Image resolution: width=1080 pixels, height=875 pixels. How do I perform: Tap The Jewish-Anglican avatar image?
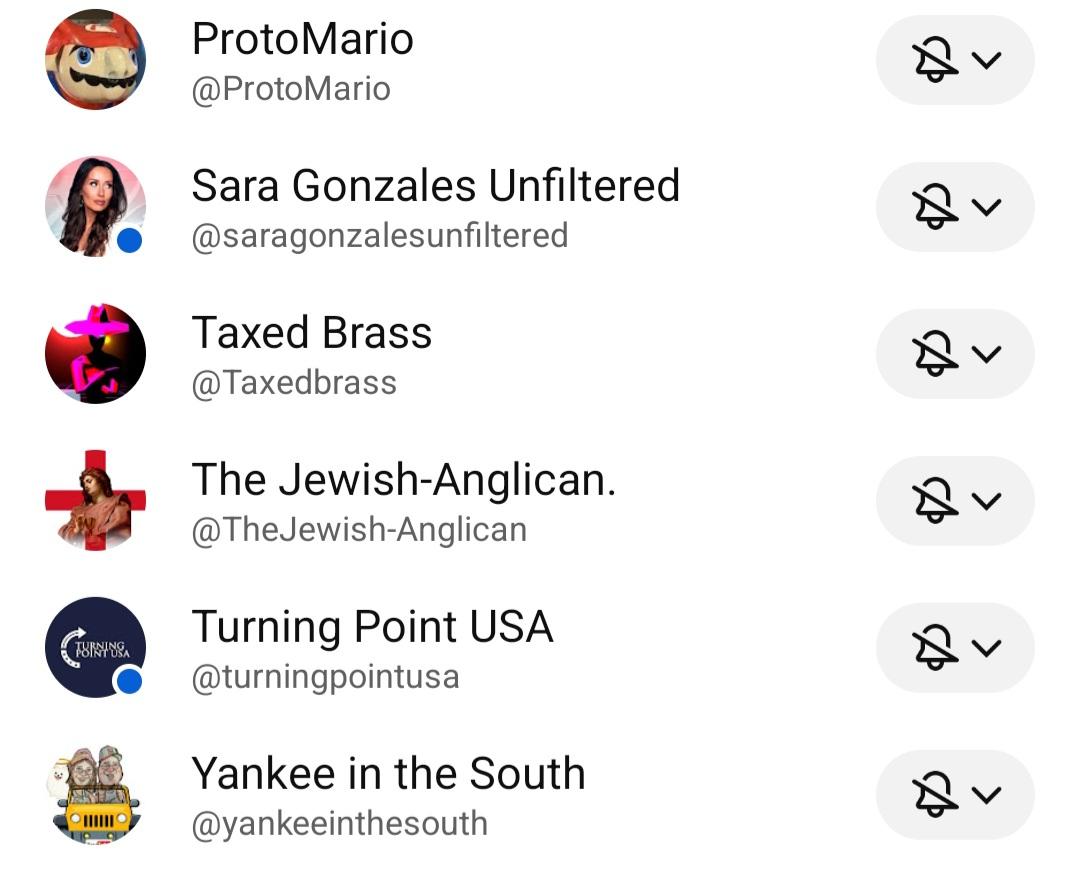(95, 501)
